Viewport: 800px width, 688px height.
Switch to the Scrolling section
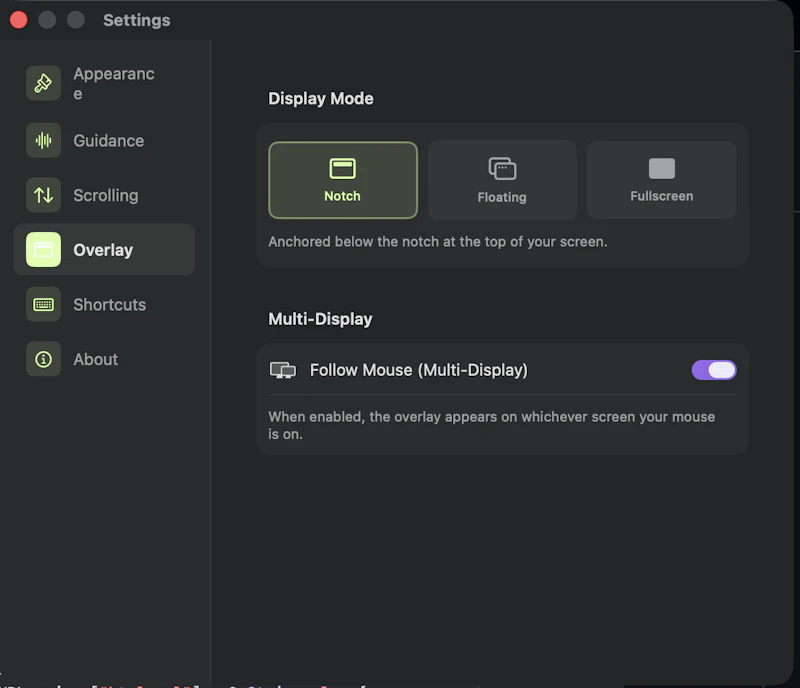point(104,195)
